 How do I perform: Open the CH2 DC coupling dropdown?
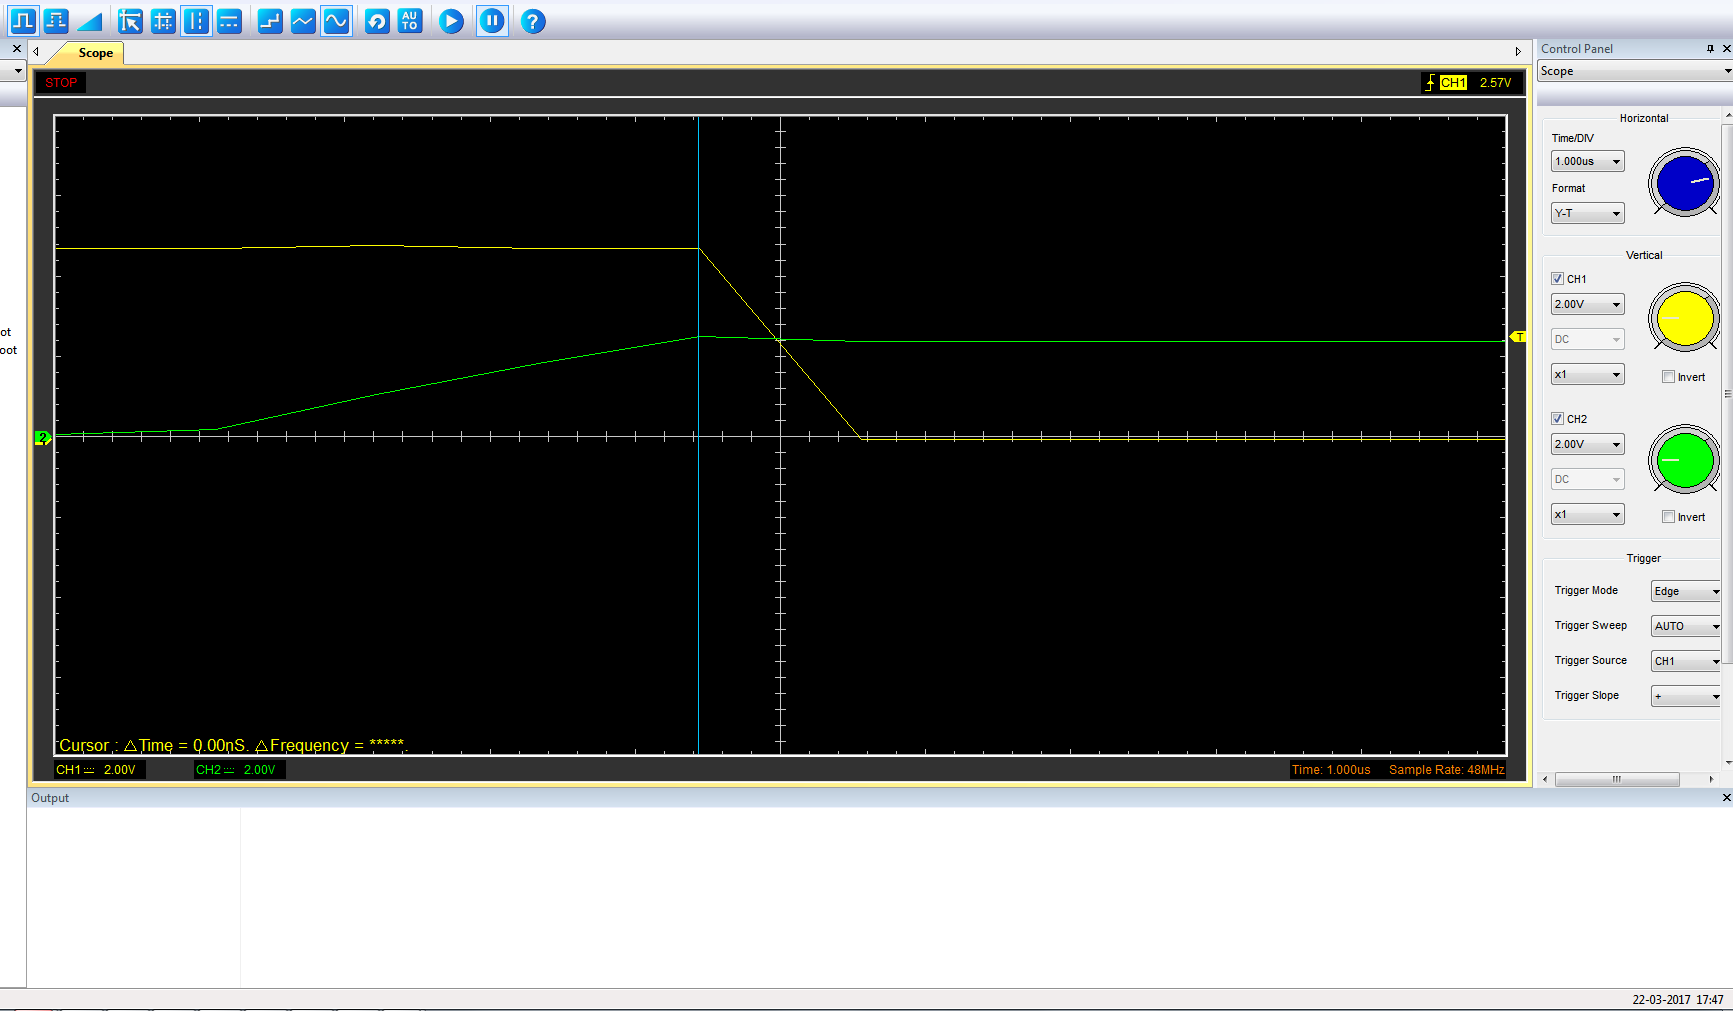coord(1588,479)
